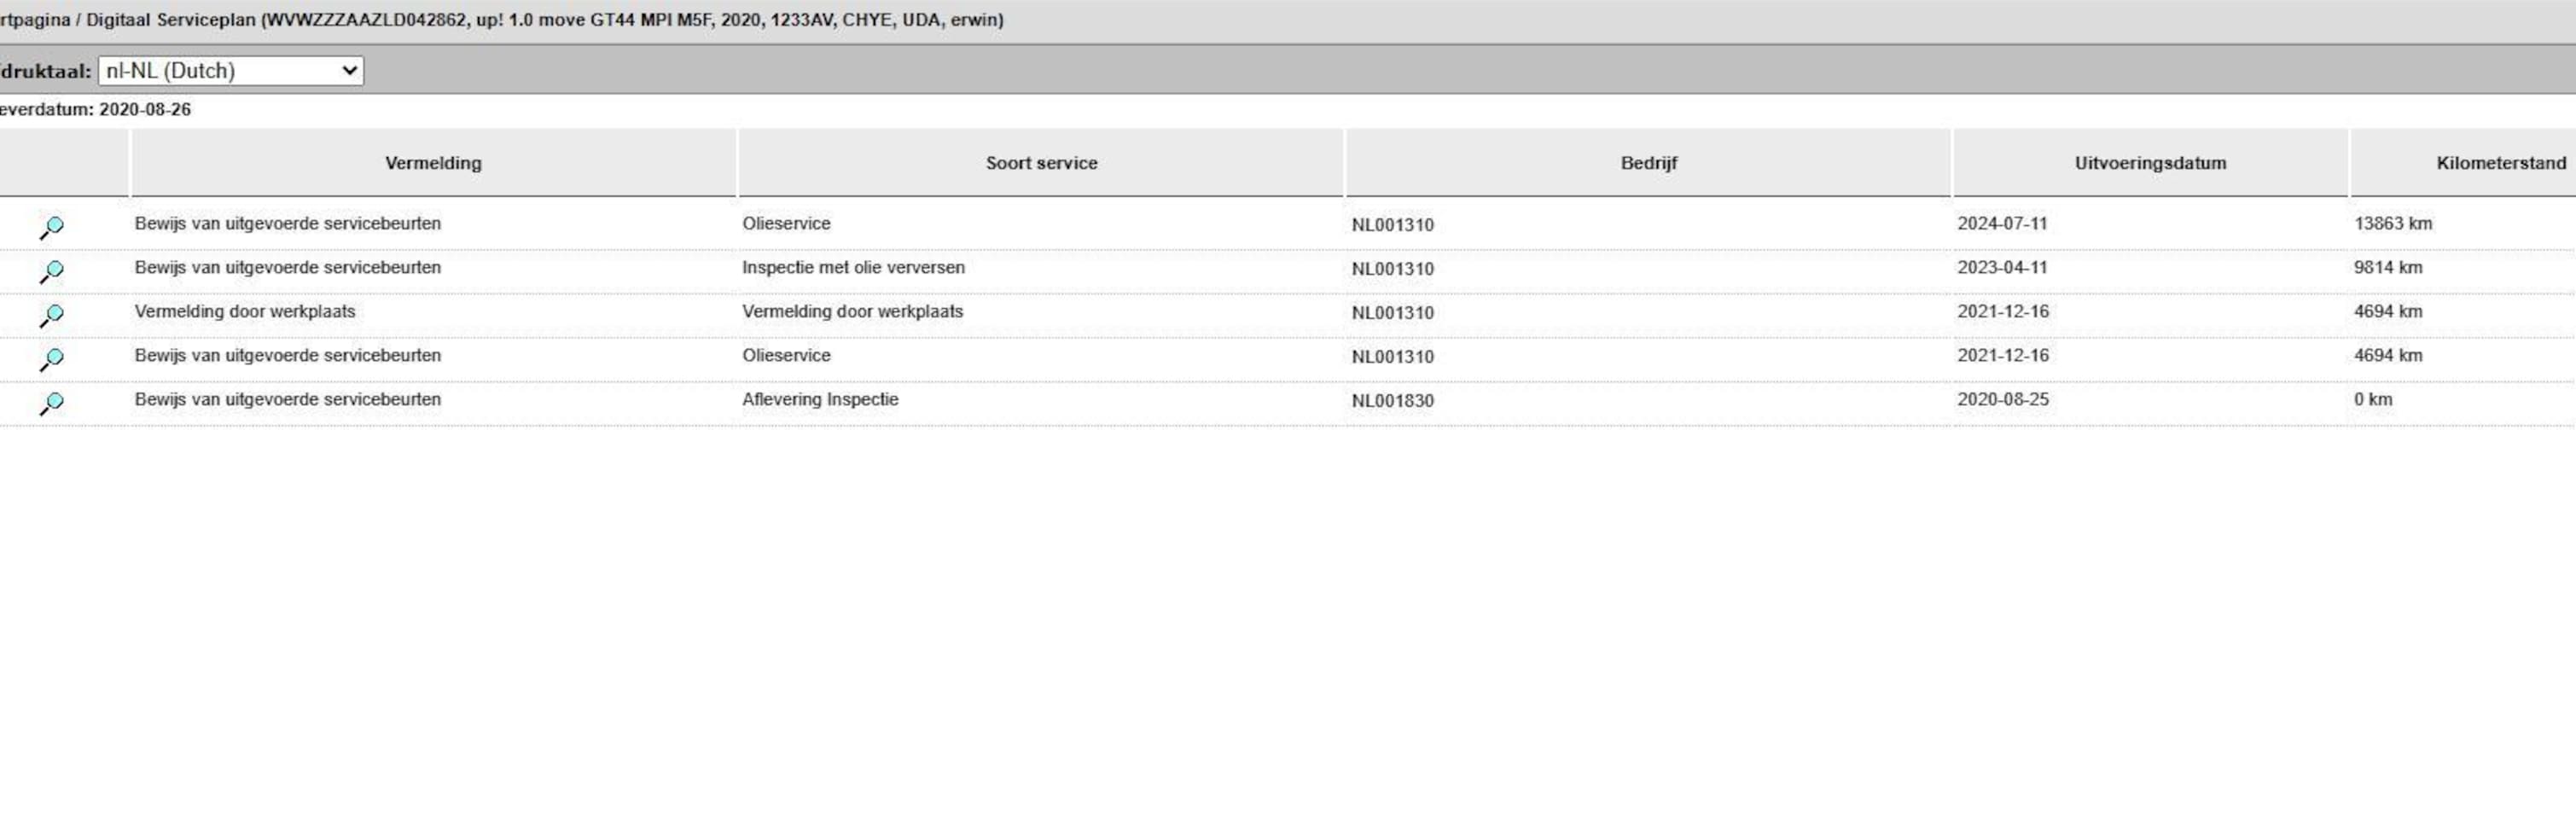Select the Aflevering Inspectie service type cell

click(820, 400)
